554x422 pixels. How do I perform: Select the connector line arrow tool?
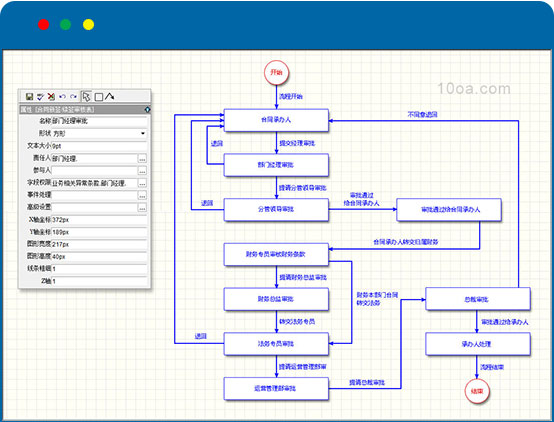pyautogui.click(x=110, y=96)
